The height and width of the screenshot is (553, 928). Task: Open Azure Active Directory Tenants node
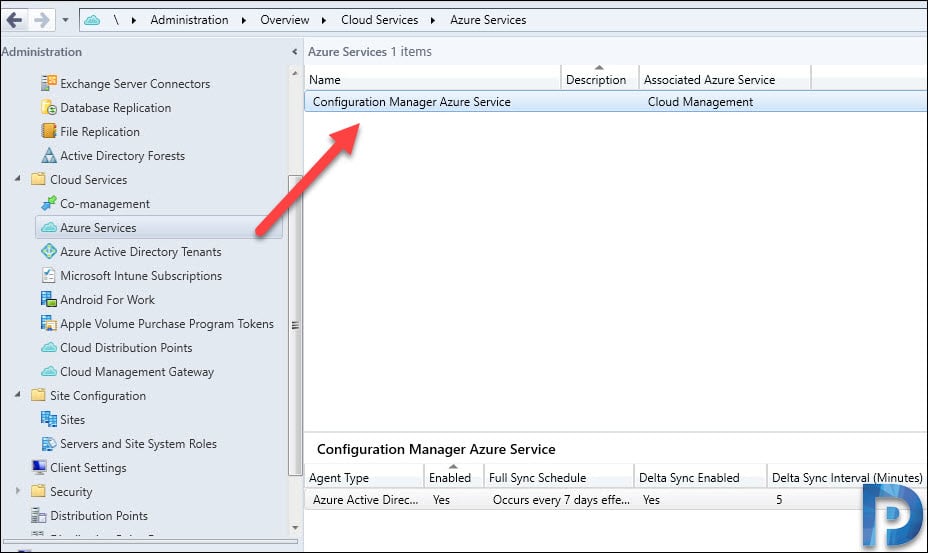(x=141, y=252)
